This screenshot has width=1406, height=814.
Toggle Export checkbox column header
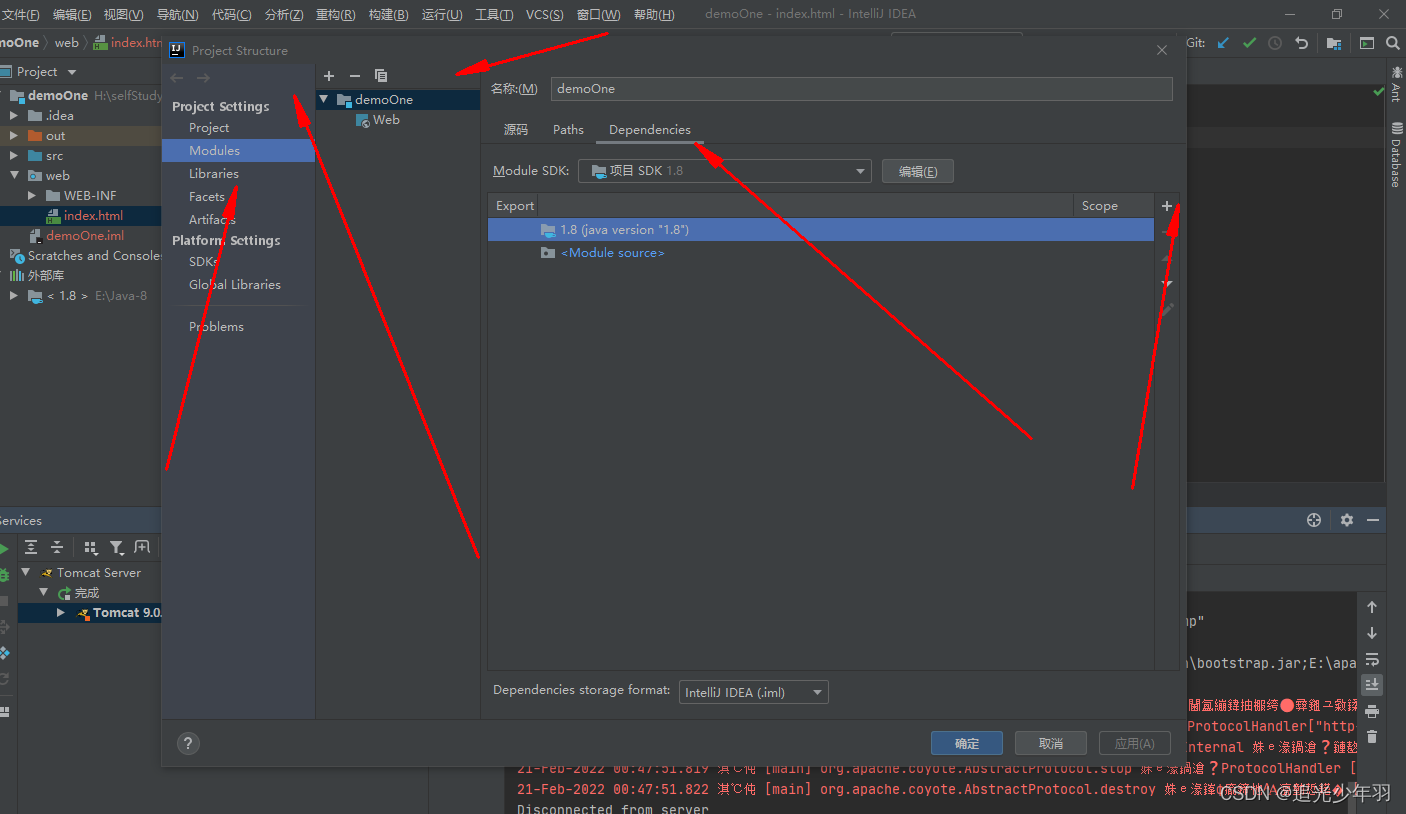click(513, 205)
